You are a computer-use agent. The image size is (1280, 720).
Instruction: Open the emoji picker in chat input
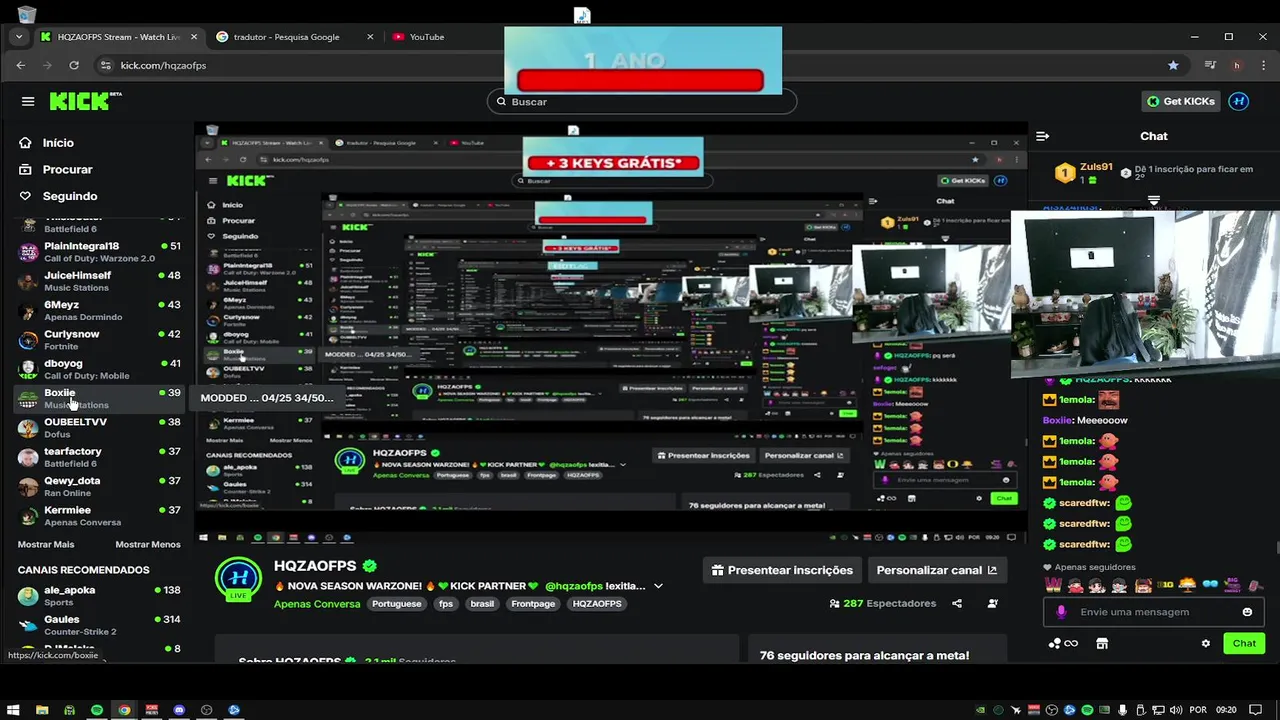coord(1247,612)
